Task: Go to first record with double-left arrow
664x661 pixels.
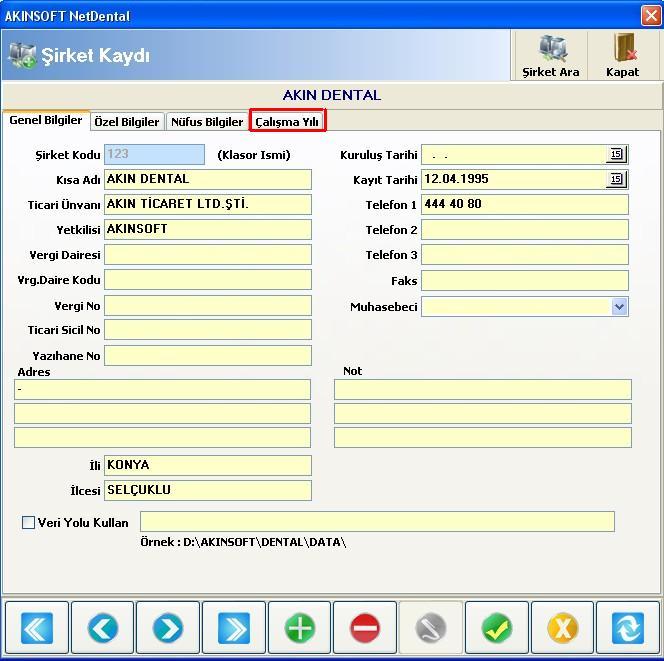Action: [37, 628]
